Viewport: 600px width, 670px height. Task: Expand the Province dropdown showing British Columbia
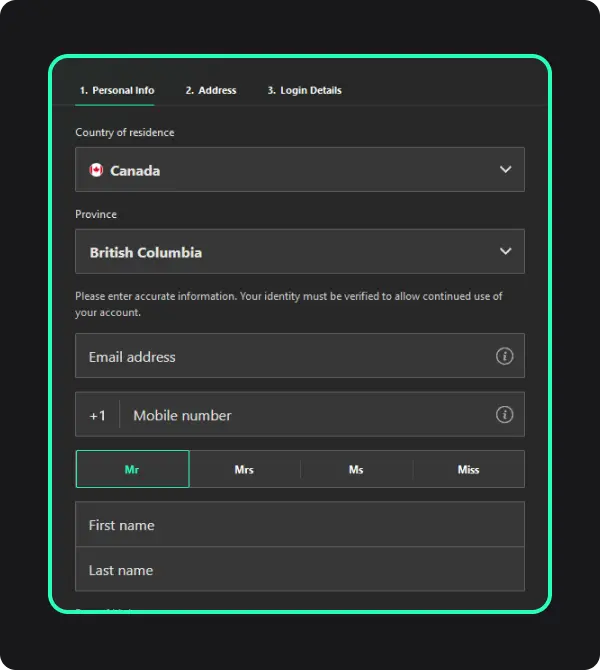point(300,252)
